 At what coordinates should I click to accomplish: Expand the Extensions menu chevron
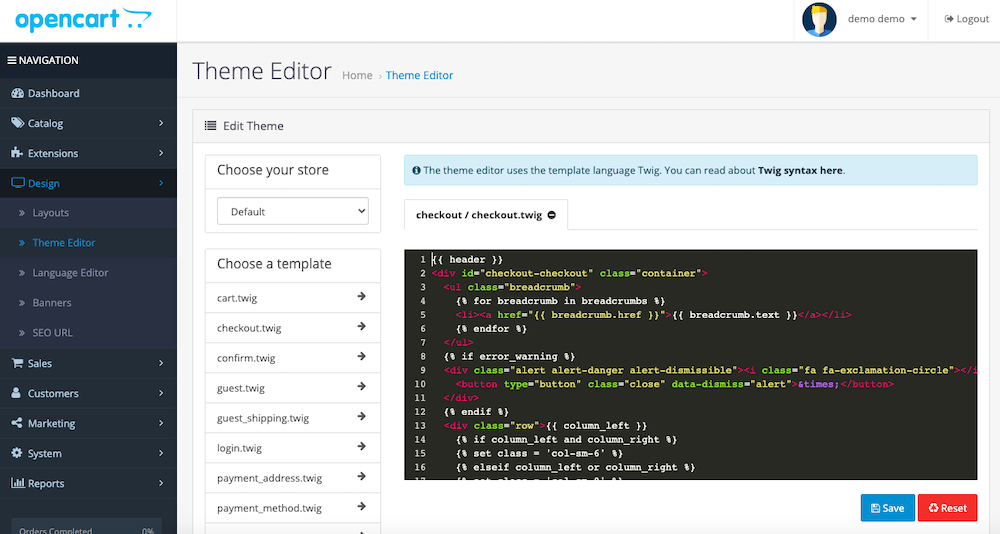(161, 152)
